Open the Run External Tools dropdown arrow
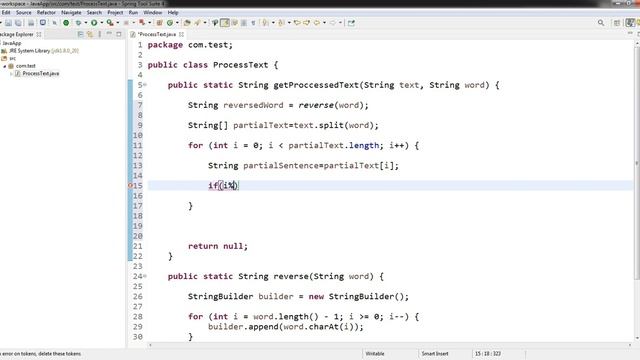 tap(118, 23)
